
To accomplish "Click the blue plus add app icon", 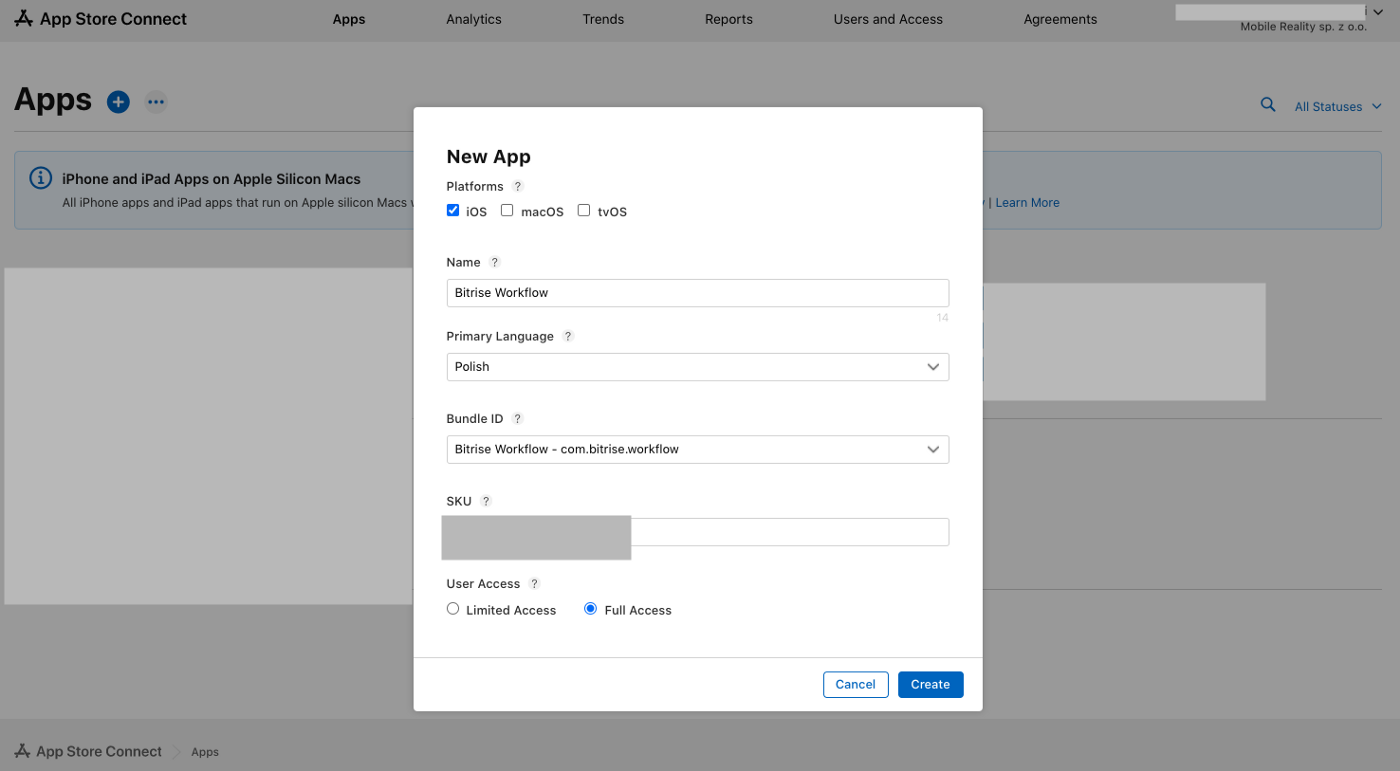I will [x=118, y=102].
